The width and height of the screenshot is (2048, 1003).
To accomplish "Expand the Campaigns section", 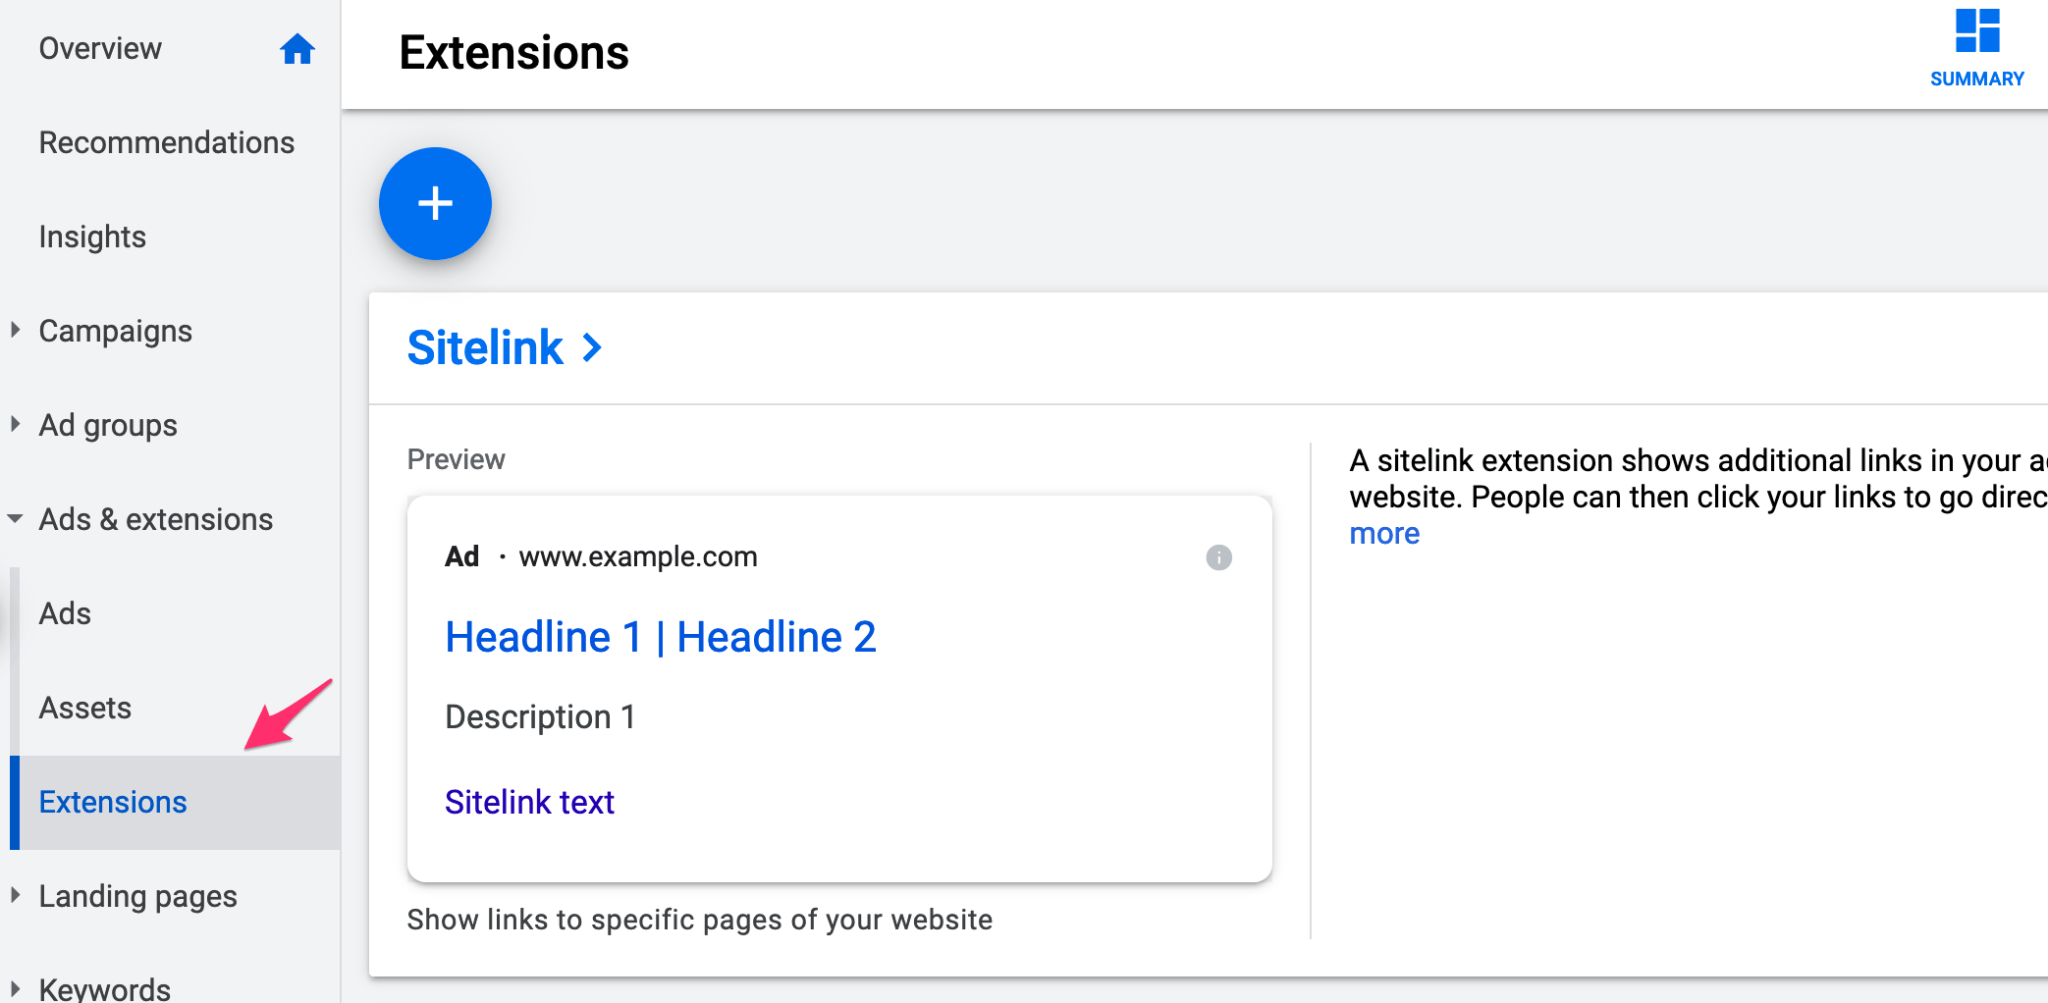I will point(14,330).
